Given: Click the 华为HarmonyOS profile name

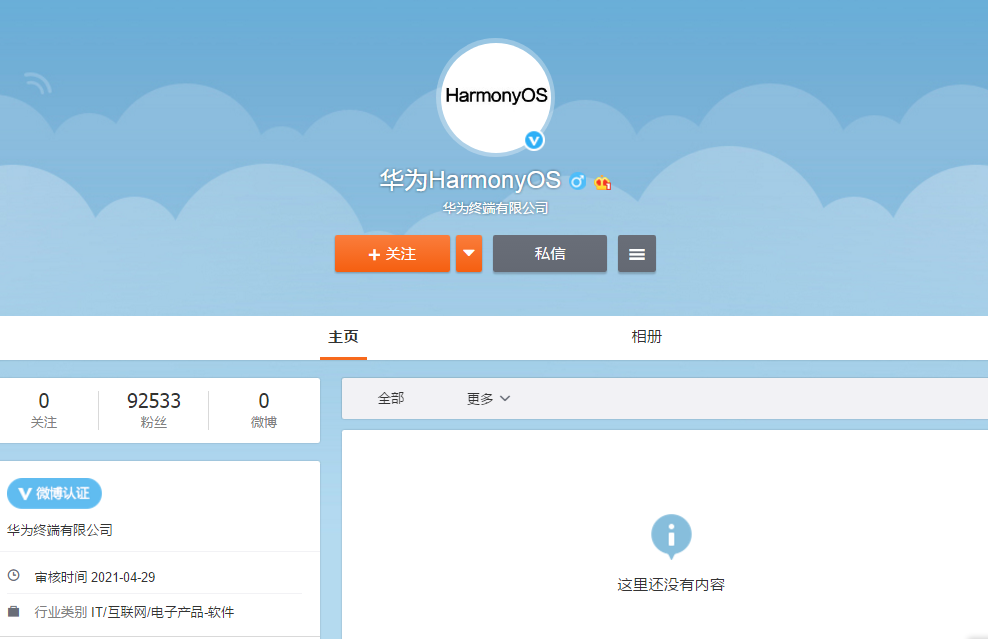Looking at the screenshot, I should tap(469, 180).
